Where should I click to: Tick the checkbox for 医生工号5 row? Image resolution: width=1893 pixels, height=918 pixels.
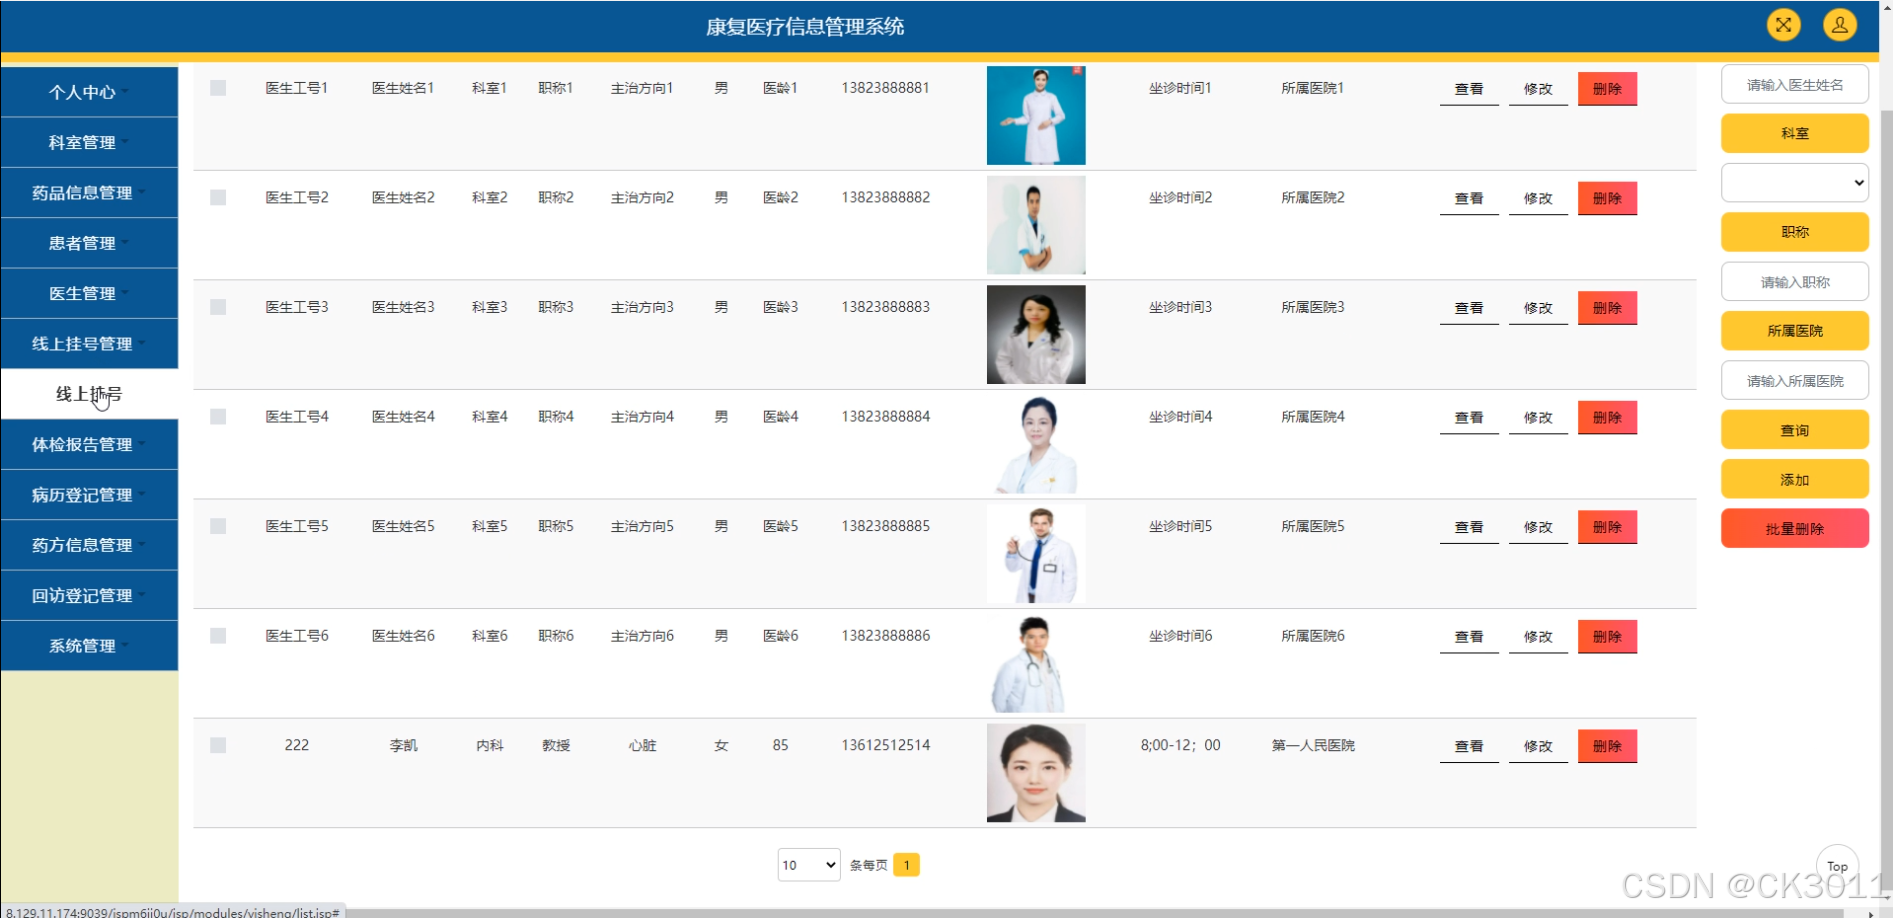click(218, 526)
